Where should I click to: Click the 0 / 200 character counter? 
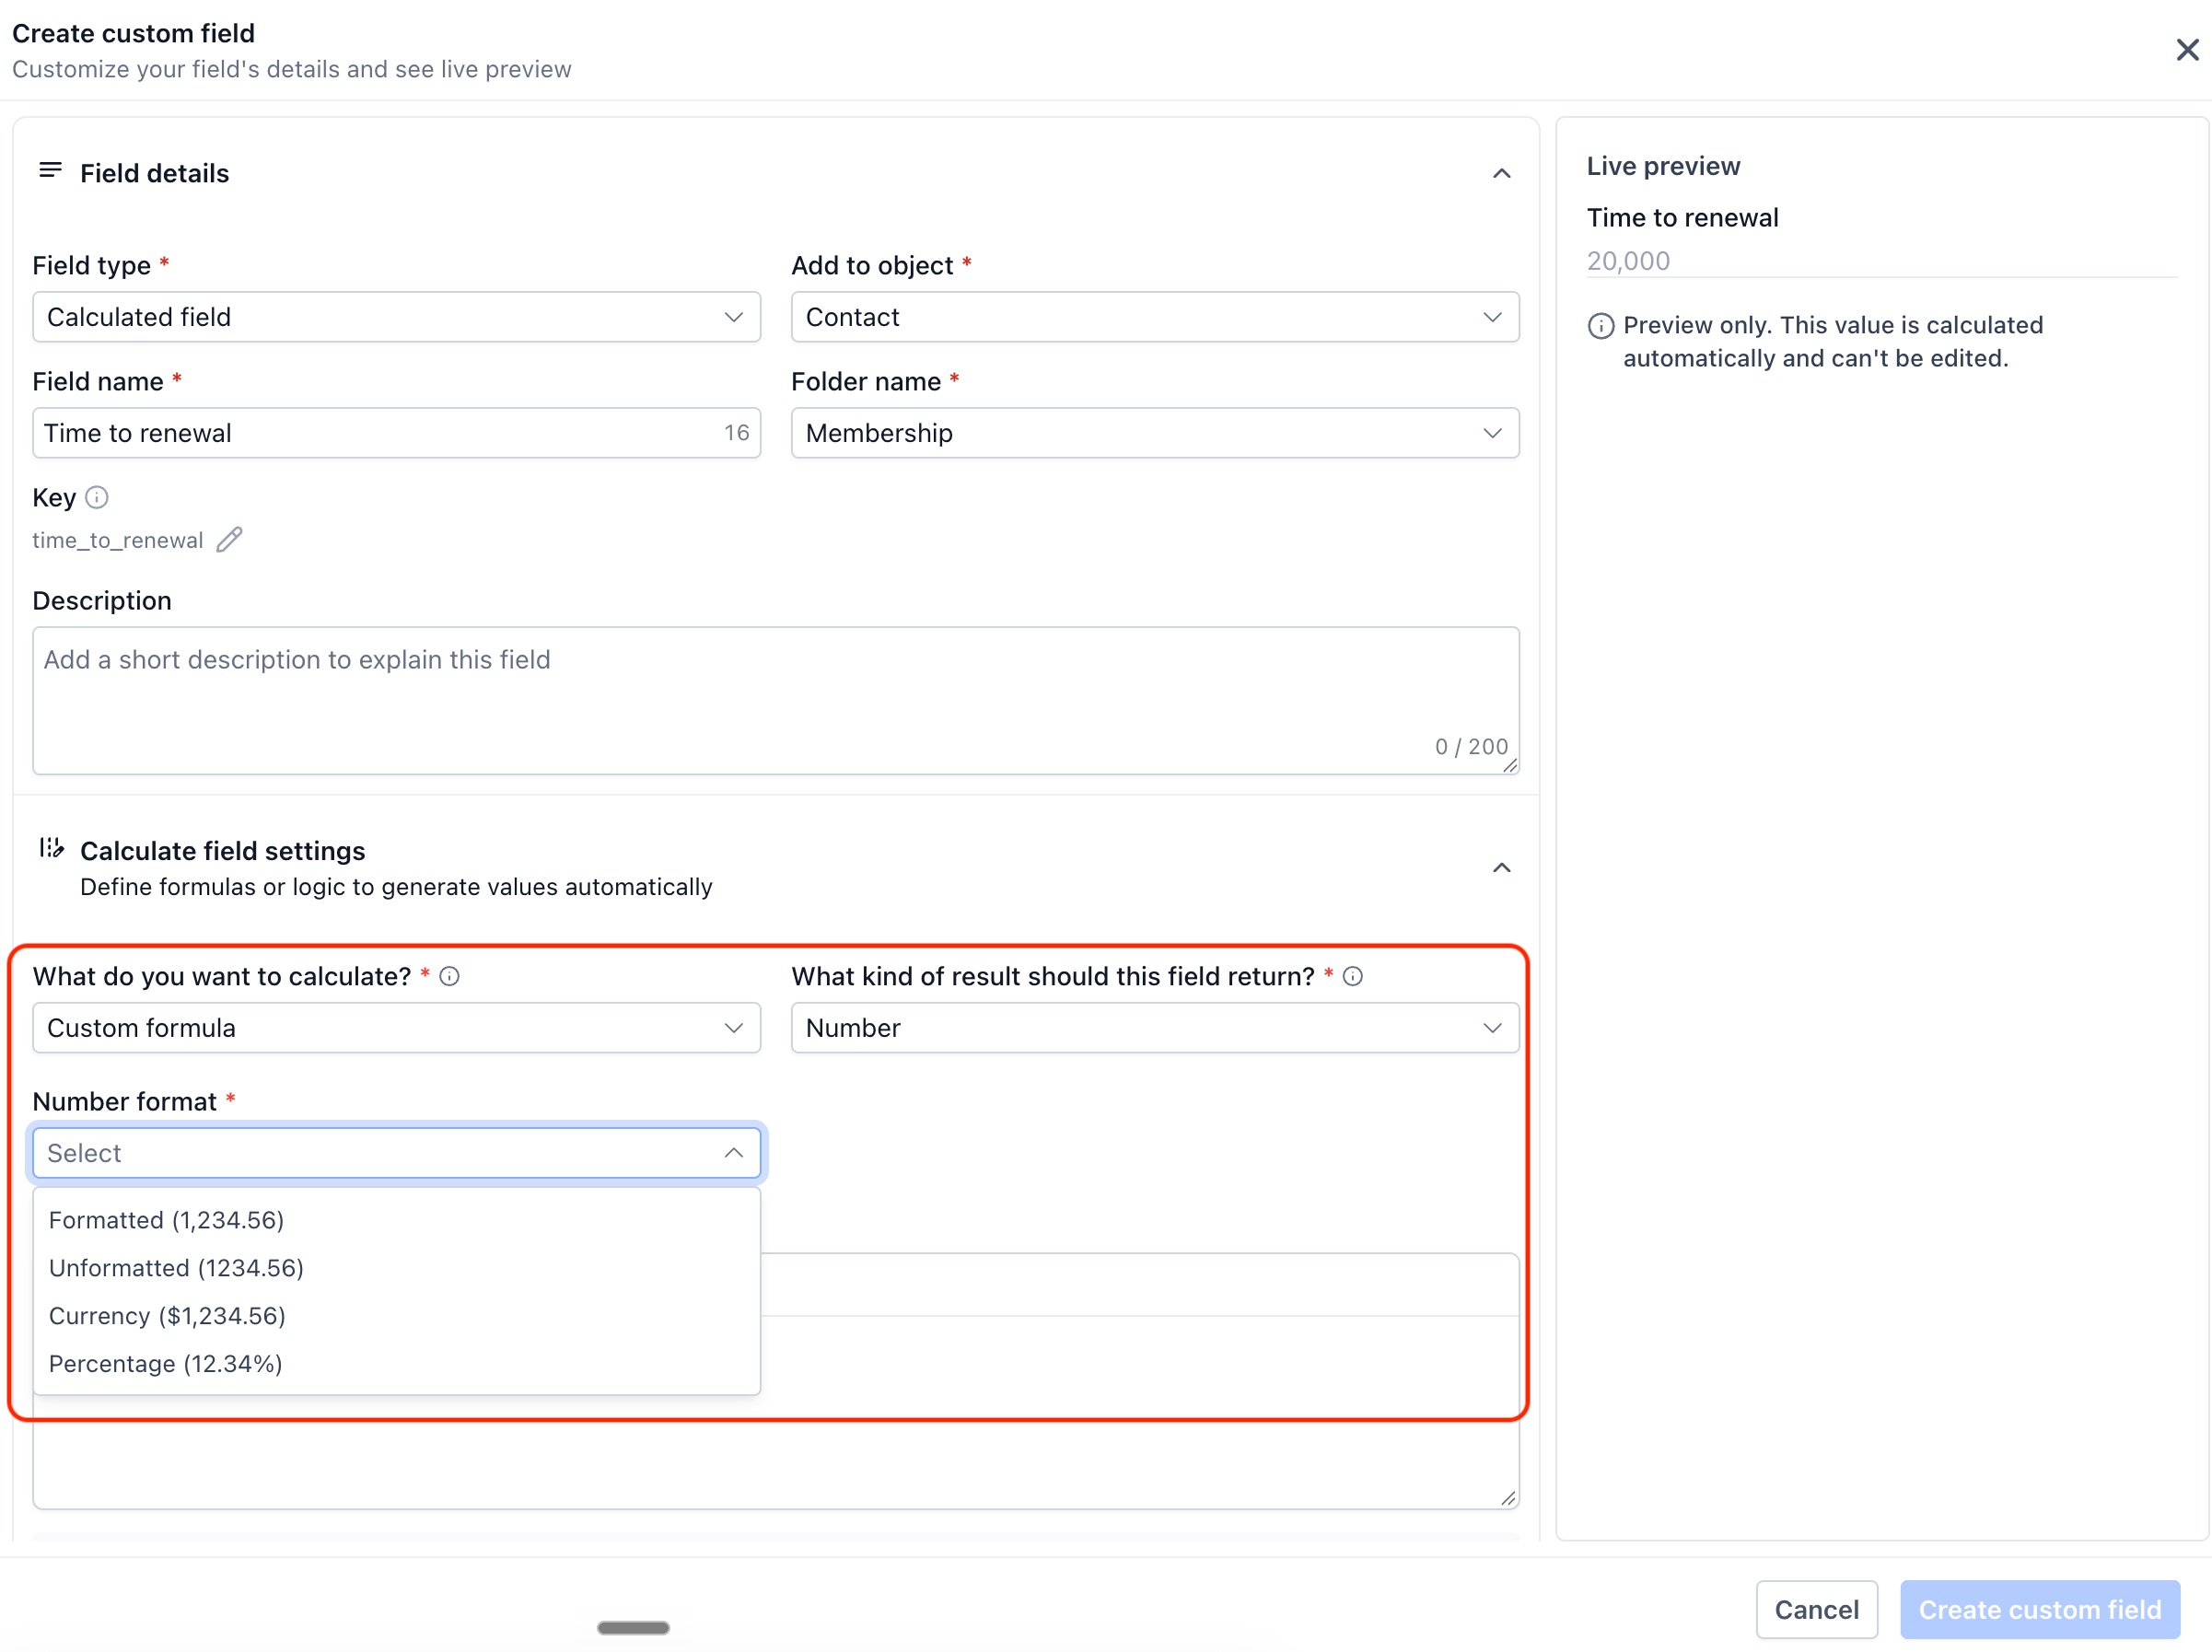(x=1471, y=747)
